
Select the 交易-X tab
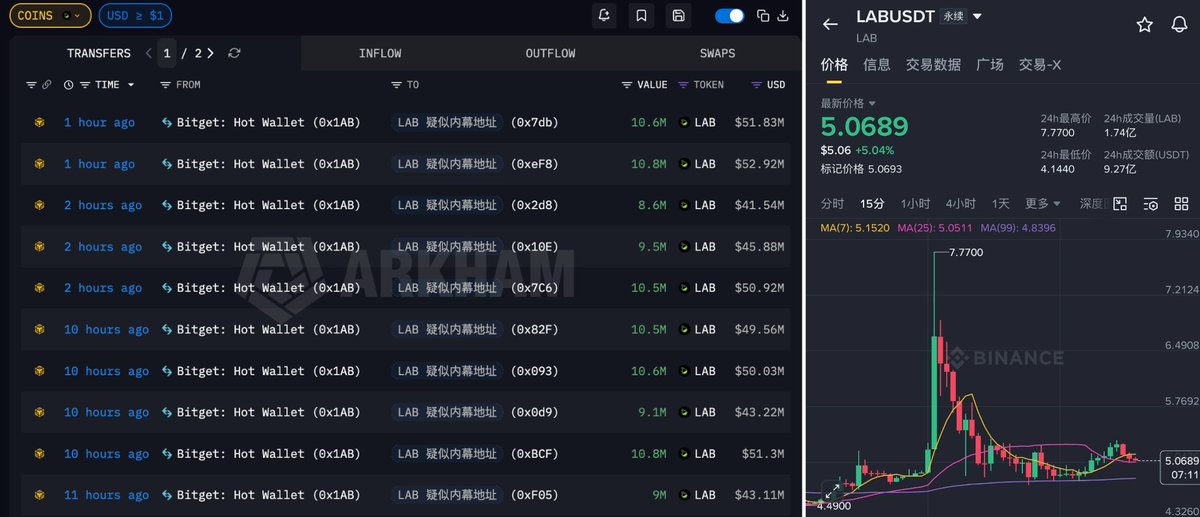(x=1040, y=65)
